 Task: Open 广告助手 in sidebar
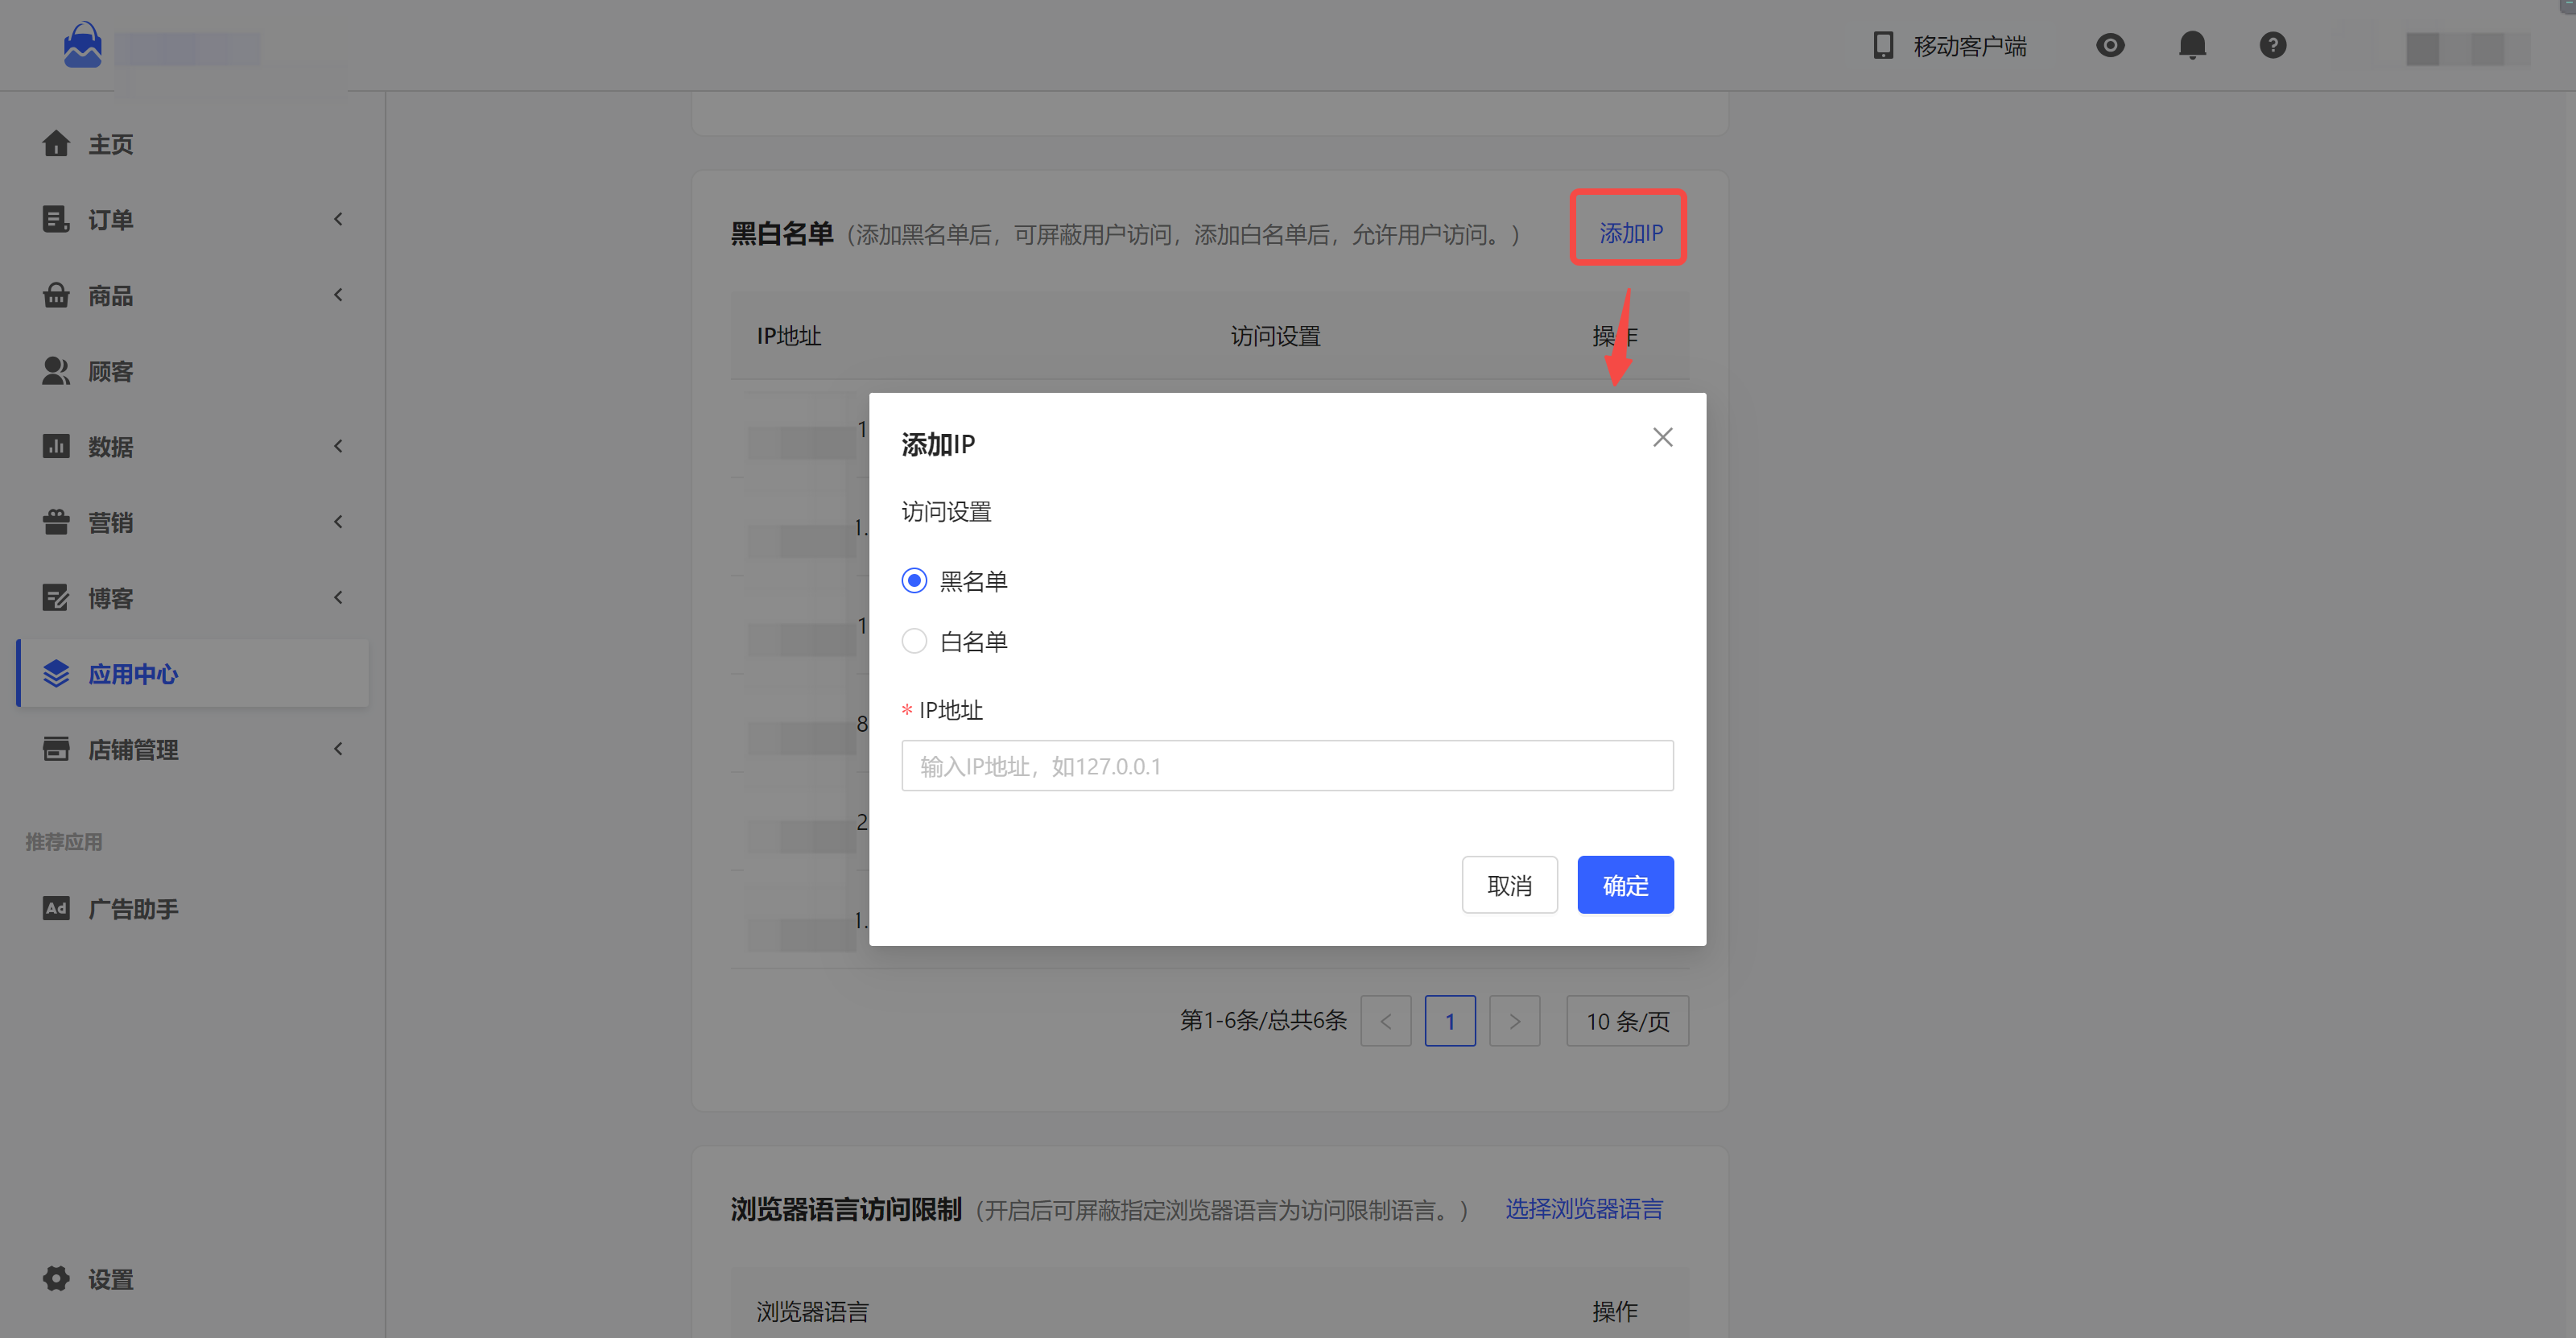pos(133,908)
